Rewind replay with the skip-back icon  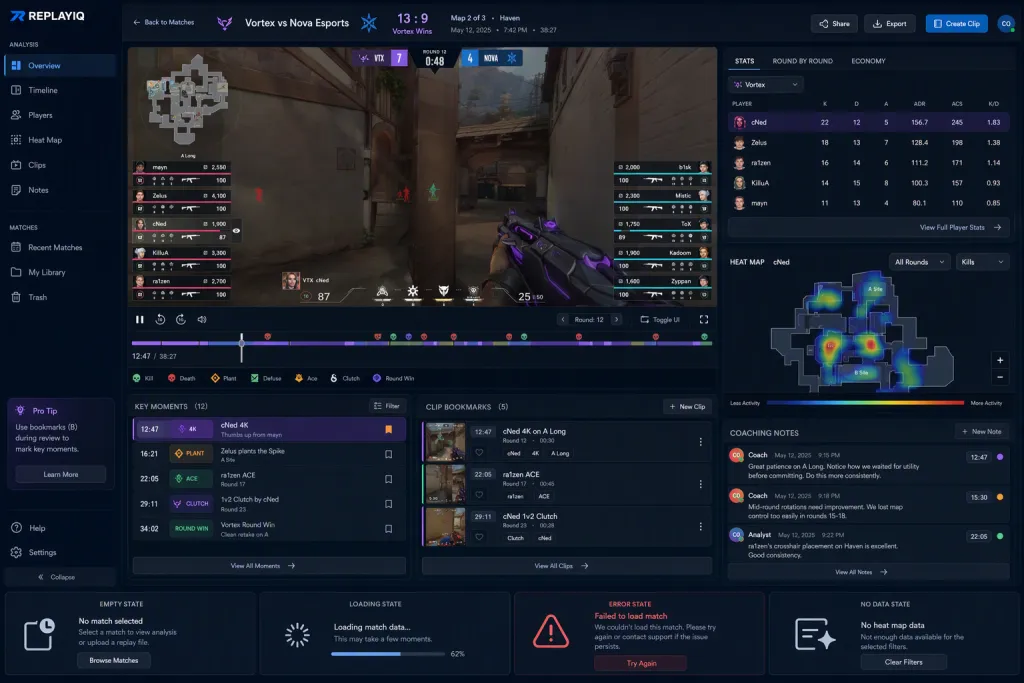click(160, 319)
